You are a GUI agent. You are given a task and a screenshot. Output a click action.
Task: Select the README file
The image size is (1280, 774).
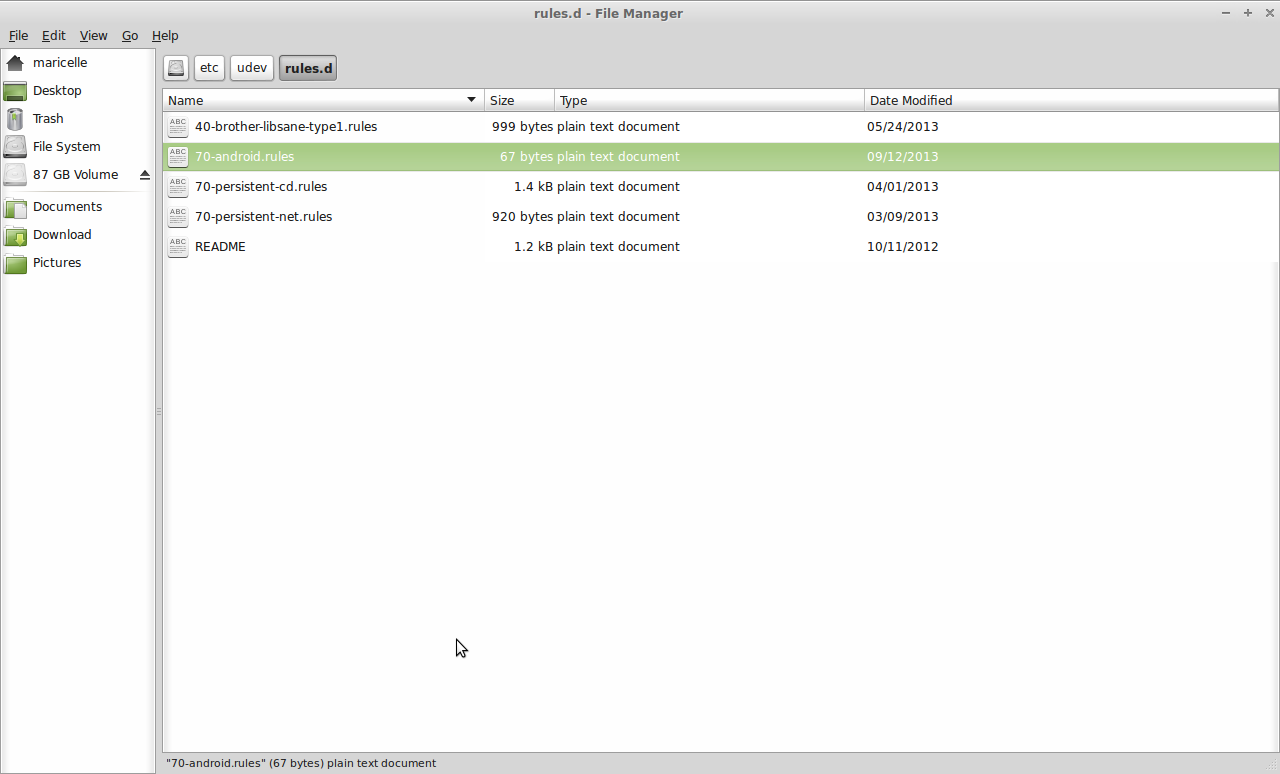click(220, 246)
